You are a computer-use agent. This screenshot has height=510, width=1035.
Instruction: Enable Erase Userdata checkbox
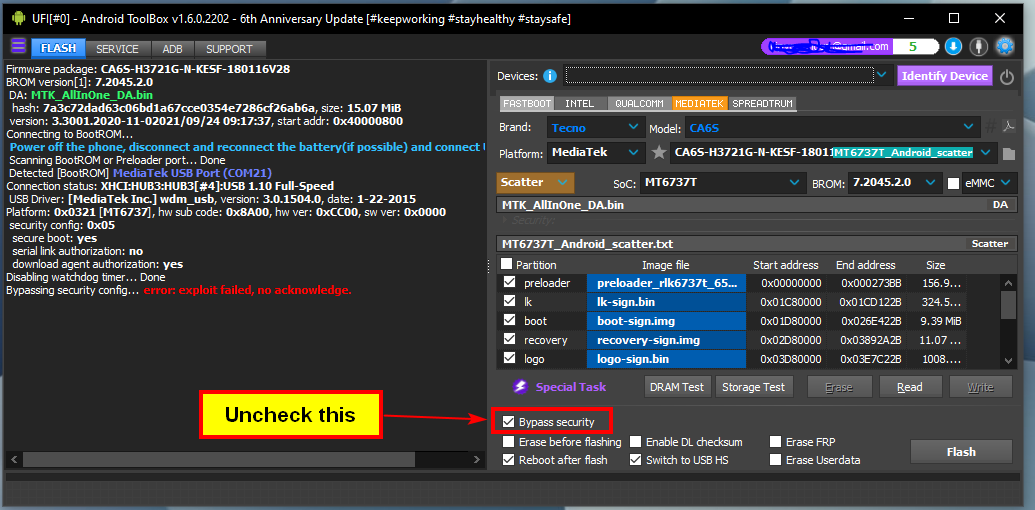pos(776,460)
